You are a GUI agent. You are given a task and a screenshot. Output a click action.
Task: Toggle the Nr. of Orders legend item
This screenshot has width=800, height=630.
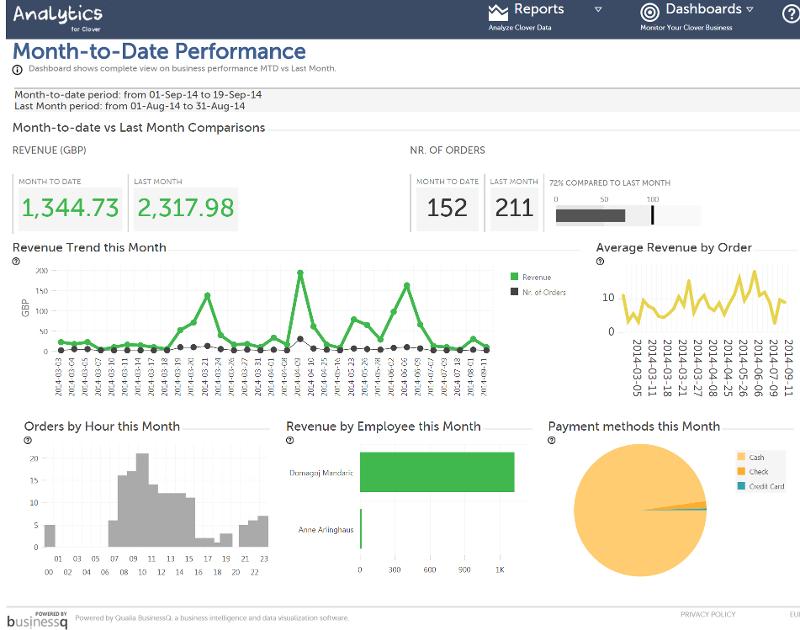coord(538,292)
